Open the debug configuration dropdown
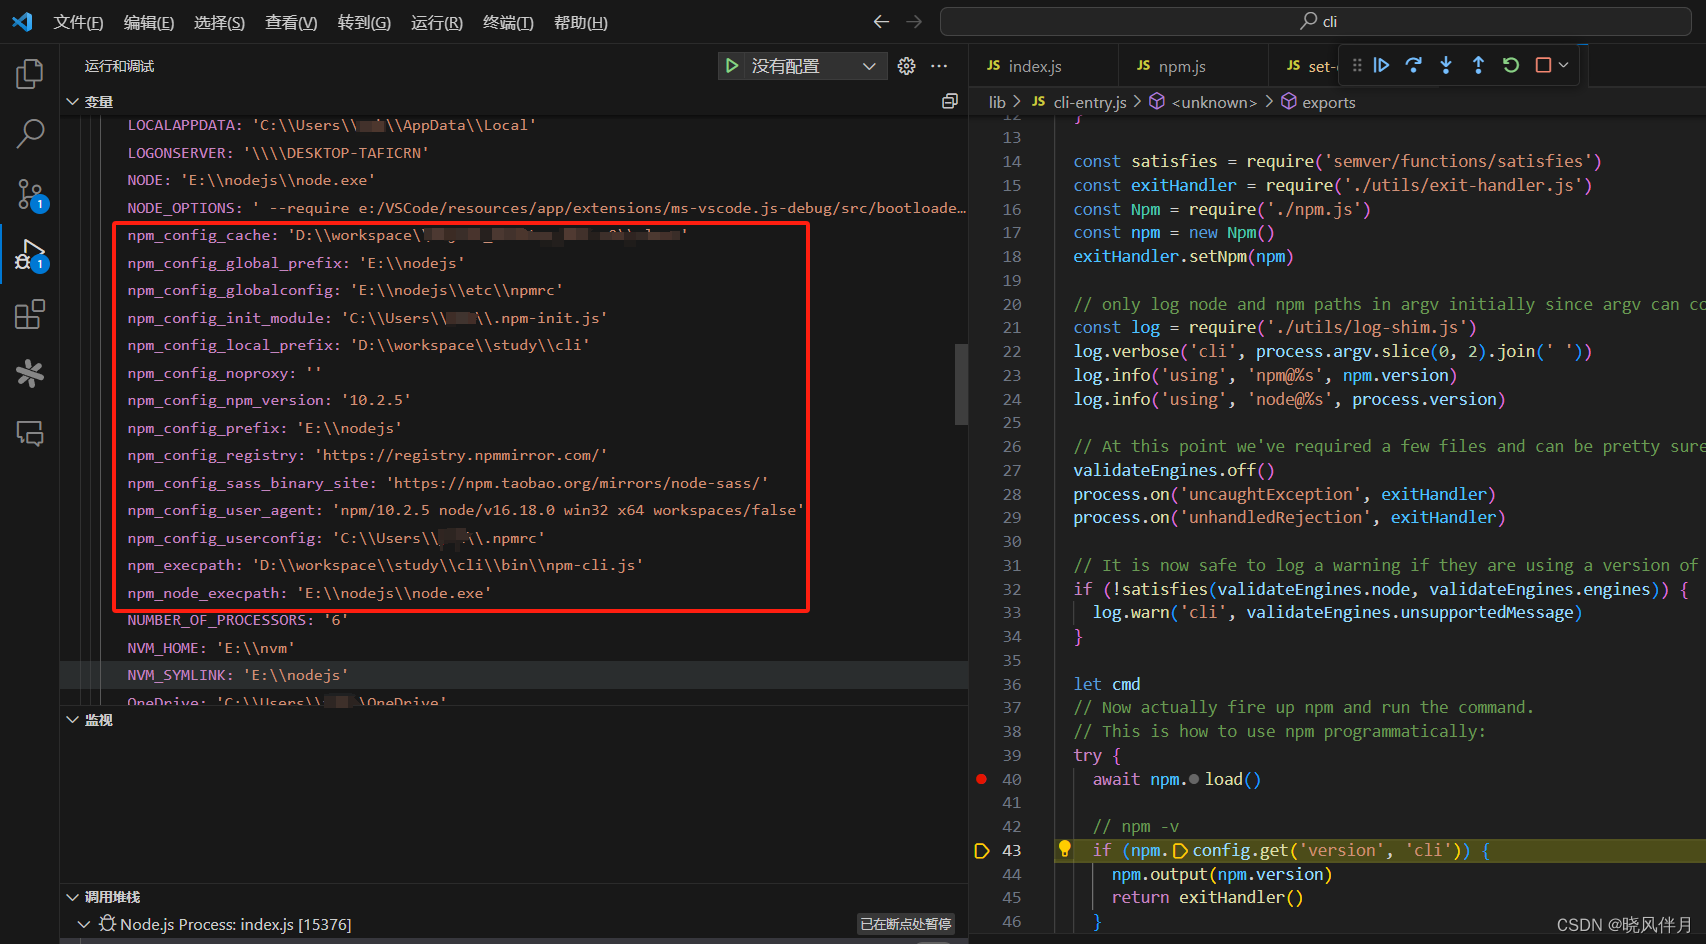This screenshot has width=1706, height=944. click(x=814, y=66)
